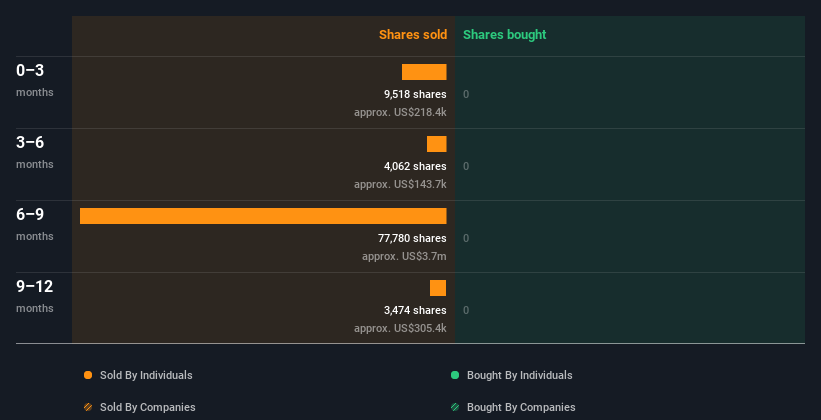
Task: Click the striped Sold By Companies legend icon
Action: 88,407
